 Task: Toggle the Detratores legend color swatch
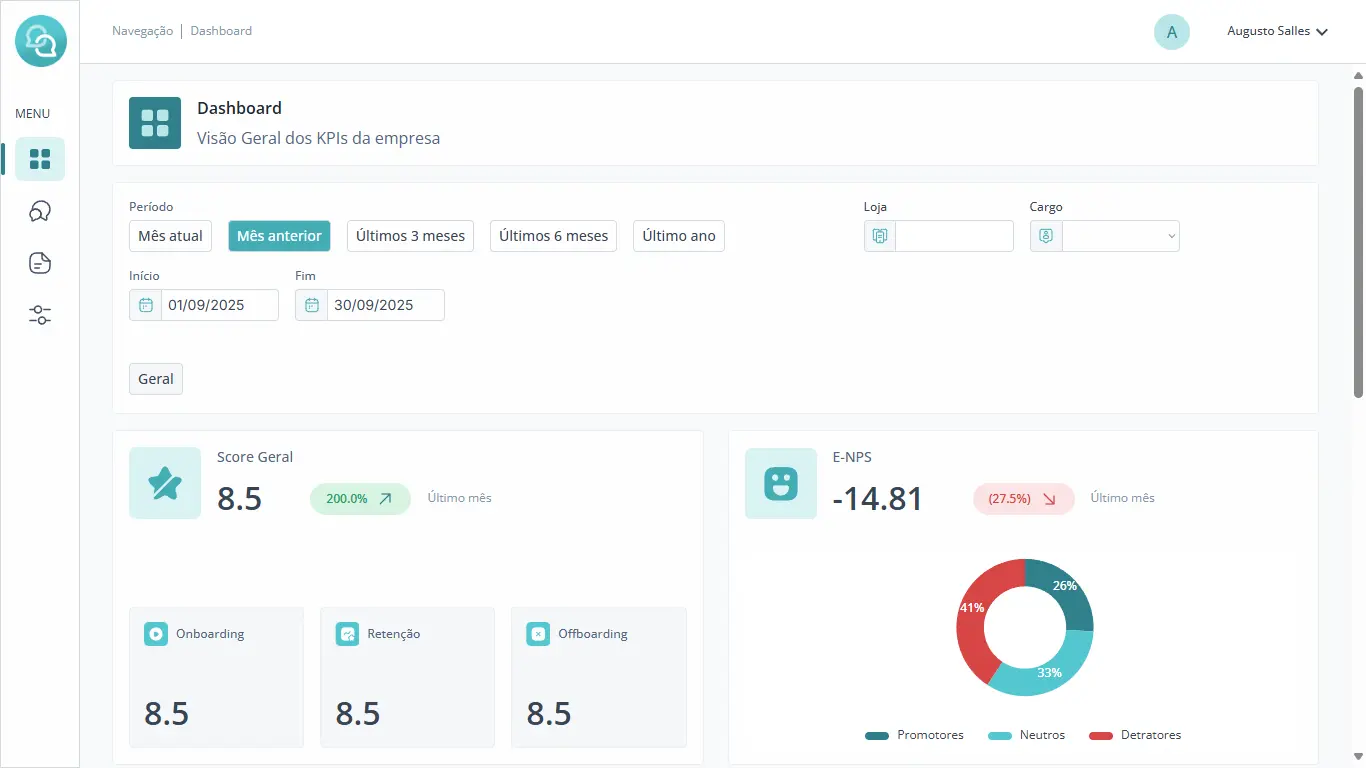click(x=1100, y=736)
